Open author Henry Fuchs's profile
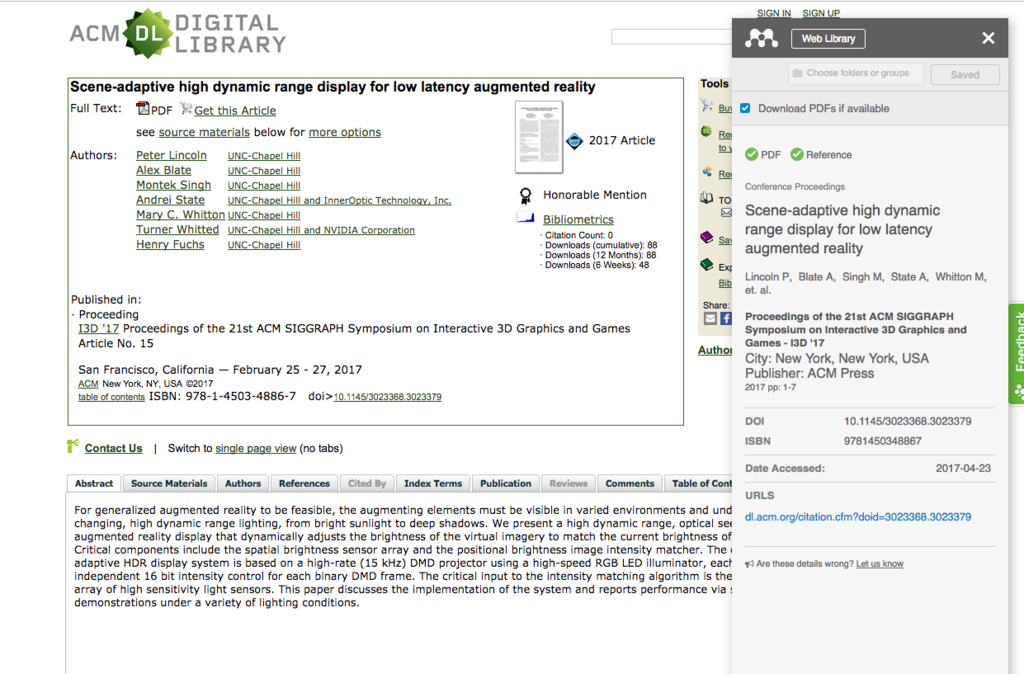The width and height of the screenshot is (1024, 674). coord(170,244)
